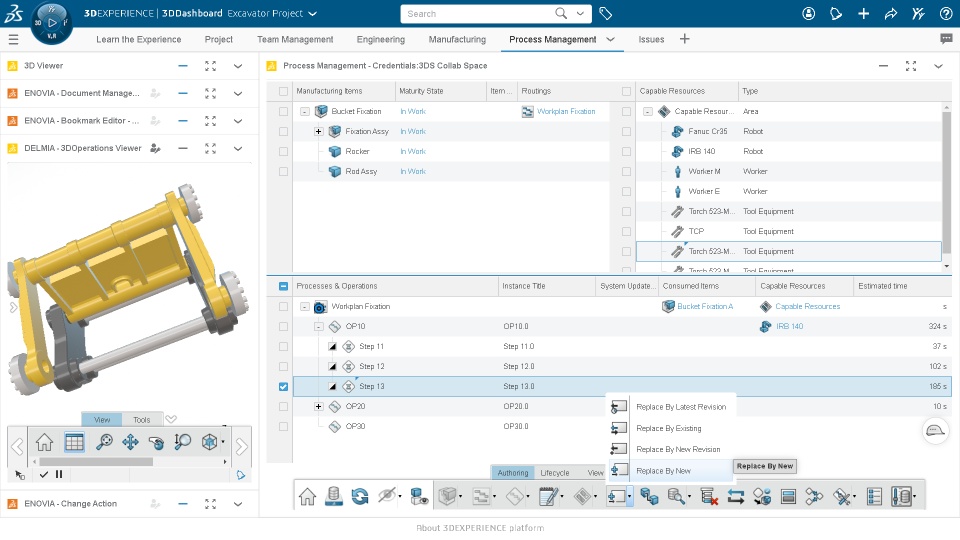Click the plus add icon in top bar
The image size is (960, 540).
point(863,13)
